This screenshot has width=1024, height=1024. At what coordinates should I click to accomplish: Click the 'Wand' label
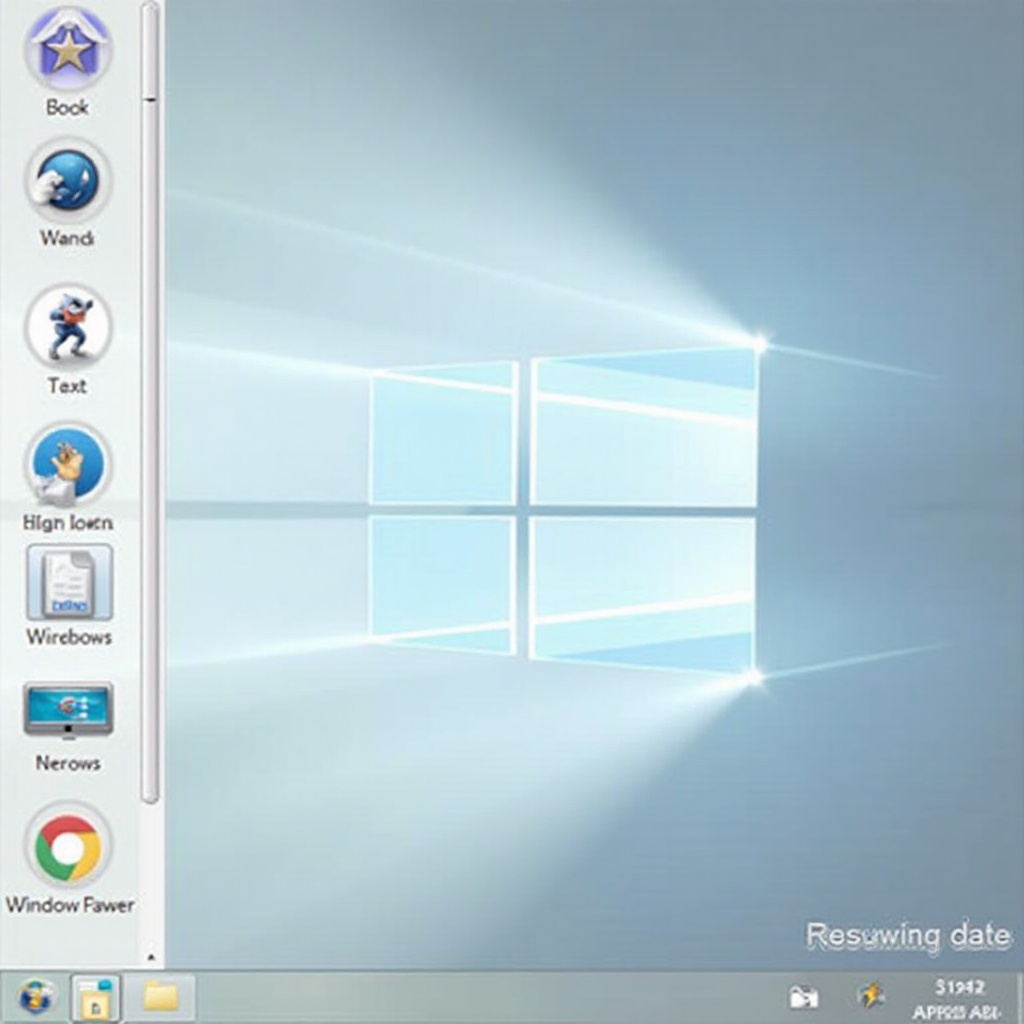click(x=67, y=238)
